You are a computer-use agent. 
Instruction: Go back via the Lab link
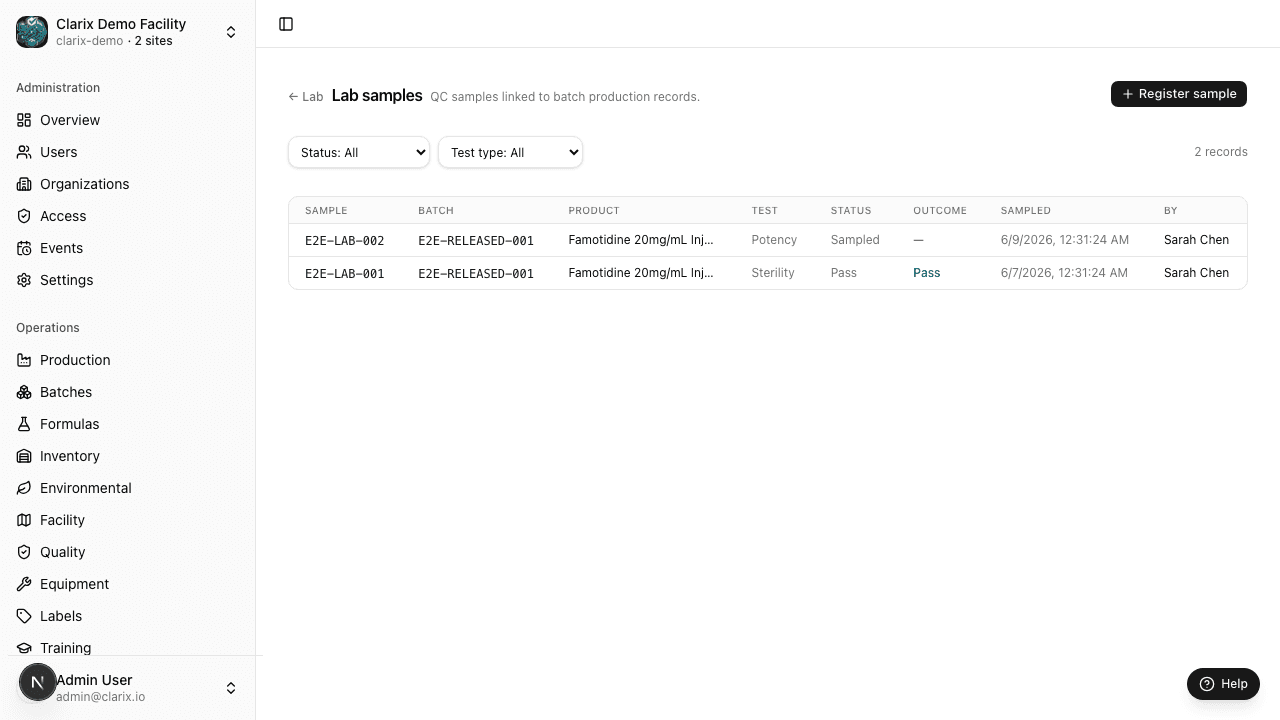[x=306, y=97]
